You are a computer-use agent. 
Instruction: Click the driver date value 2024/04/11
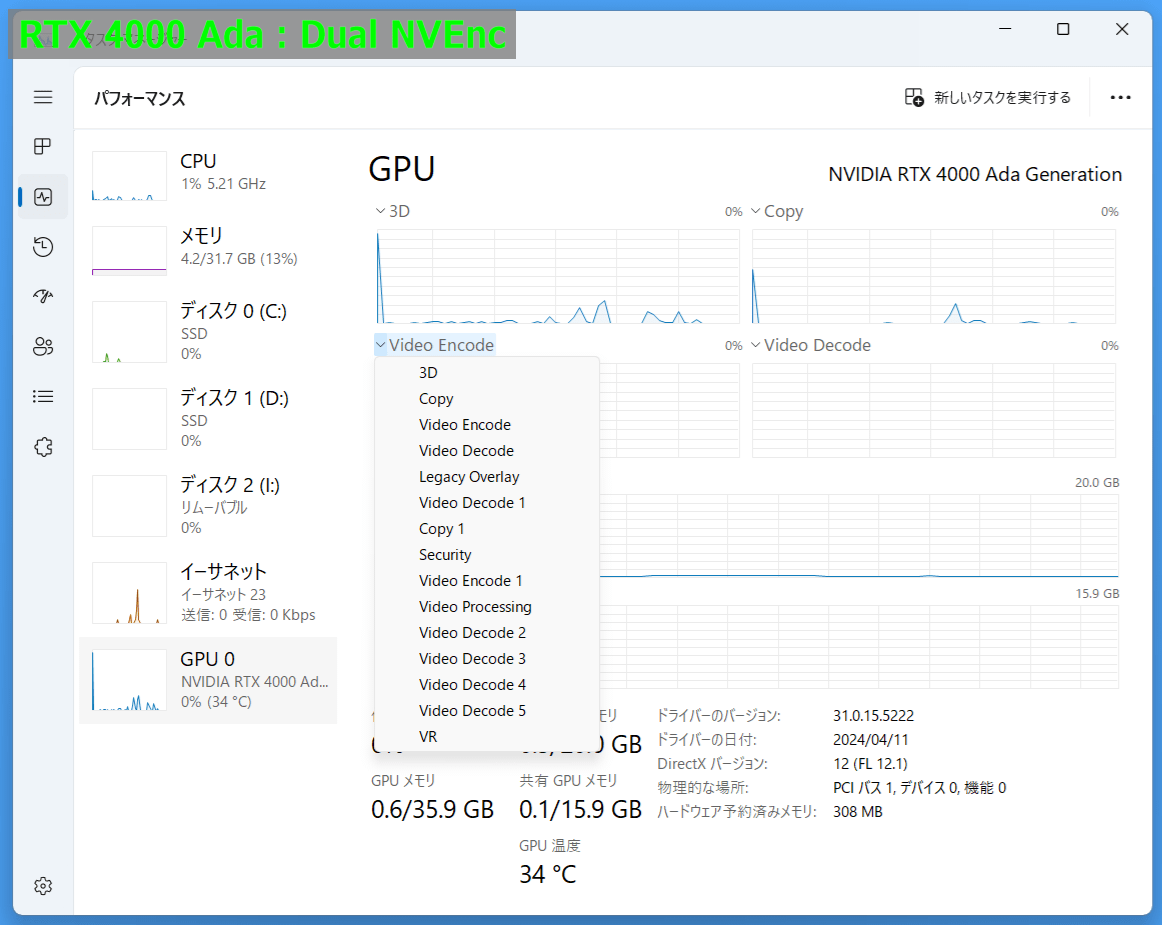pyautogui.click(x=870, y=740)
